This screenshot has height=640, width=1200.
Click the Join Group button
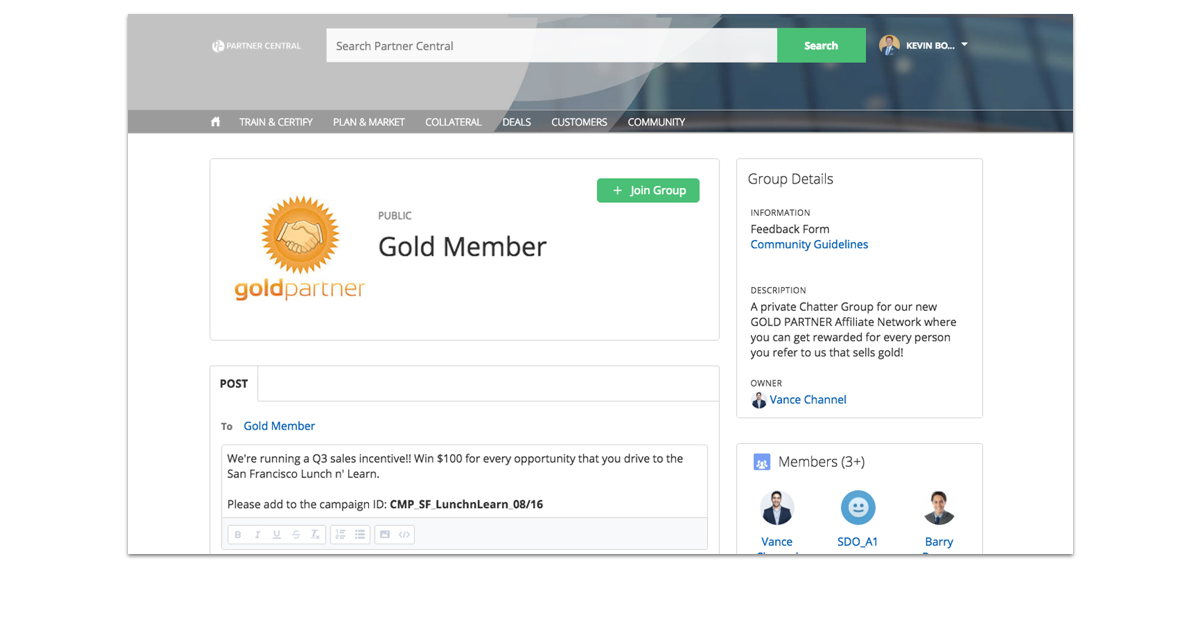[648, 190]
